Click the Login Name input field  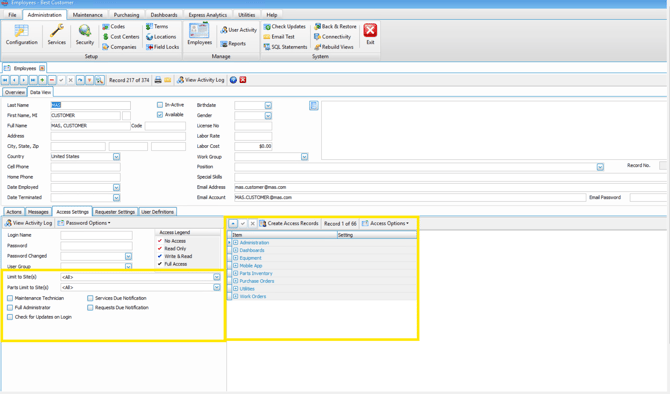(x=97, y=235)
